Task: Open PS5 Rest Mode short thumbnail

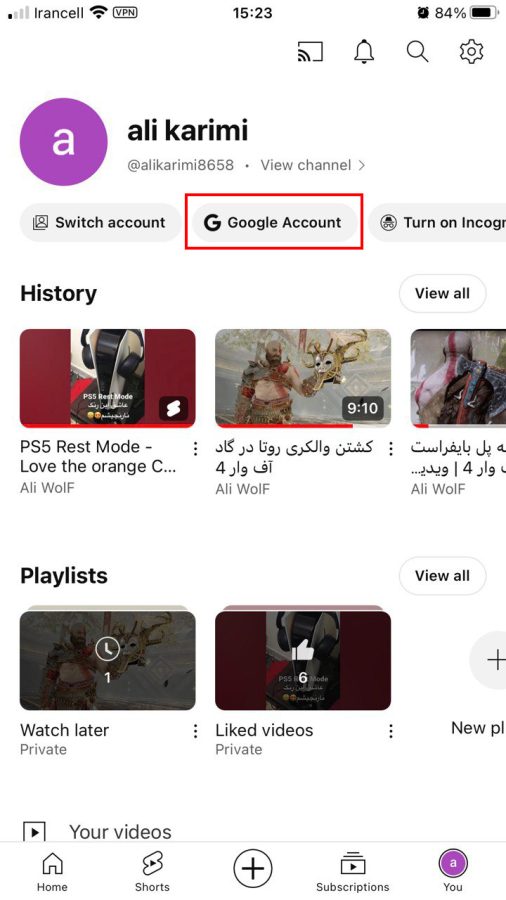Action: click(x=107, y=378)
